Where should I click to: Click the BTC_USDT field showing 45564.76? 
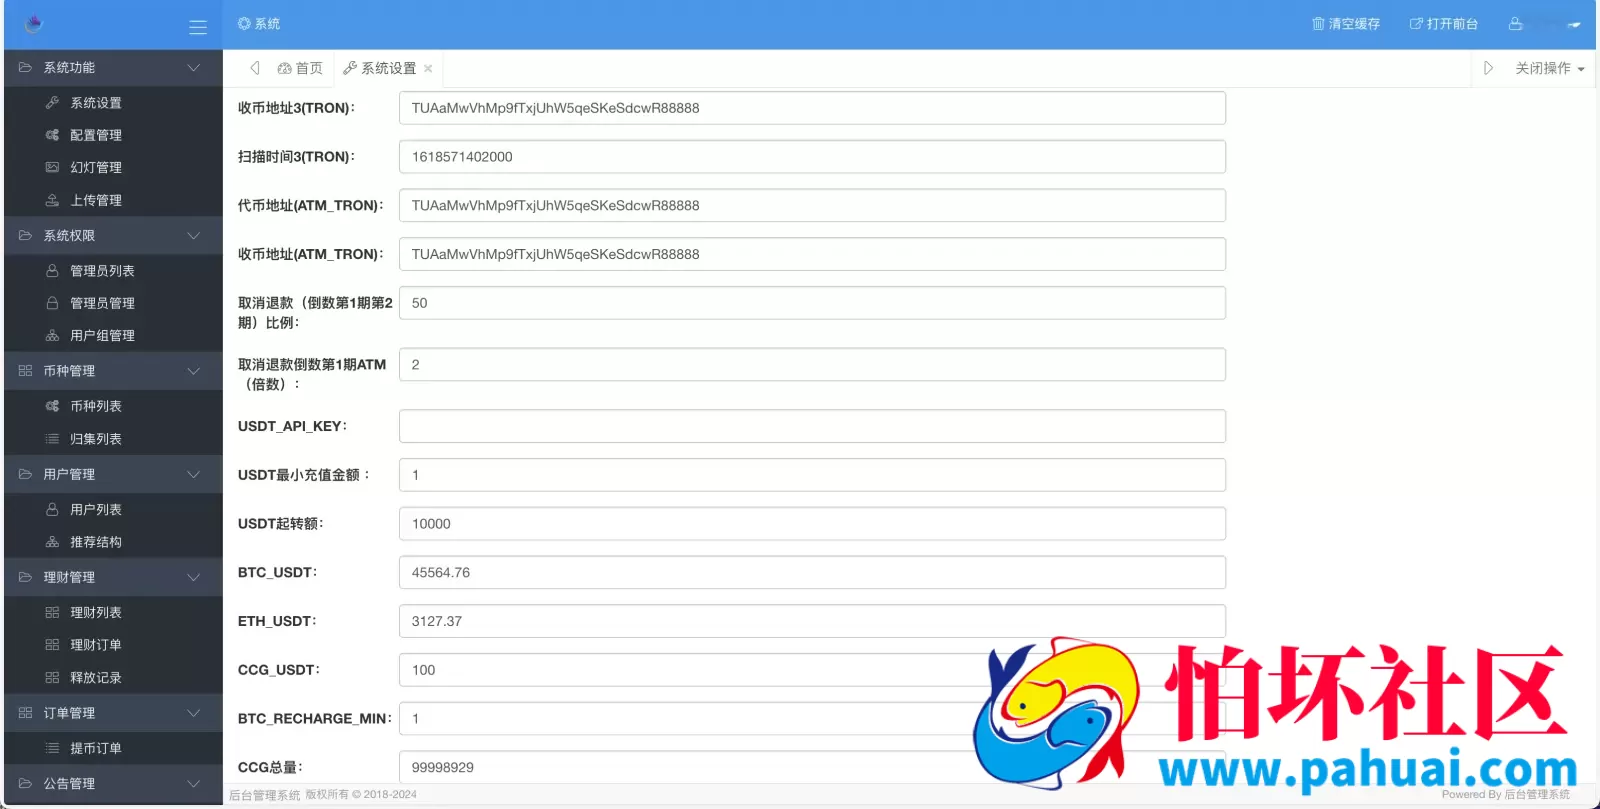812,572
